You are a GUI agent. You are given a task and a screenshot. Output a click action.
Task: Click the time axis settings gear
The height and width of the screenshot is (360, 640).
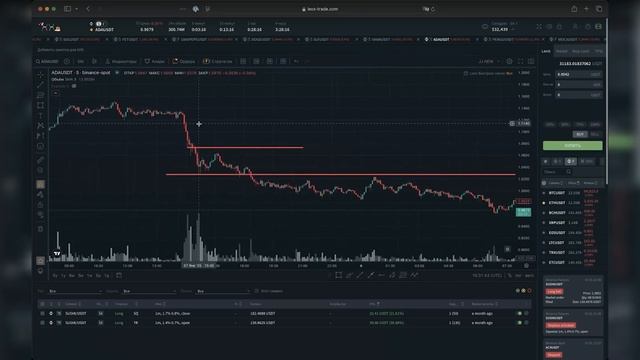tap(527, 266)
